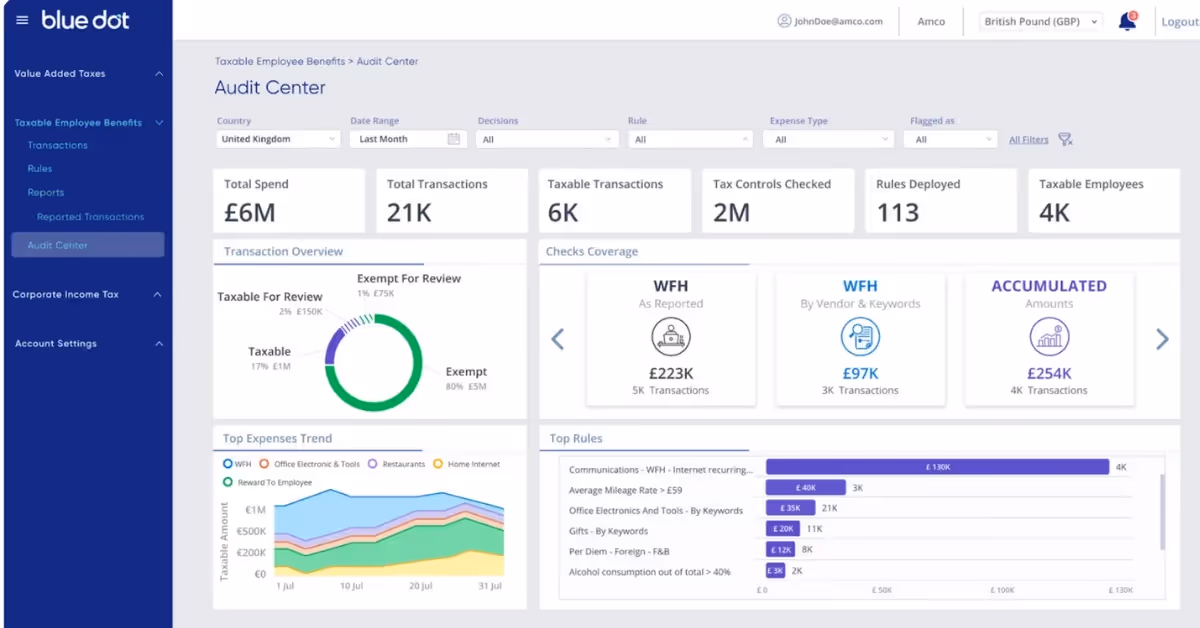Click the £130K Communications rule bar

pos(937,466)
